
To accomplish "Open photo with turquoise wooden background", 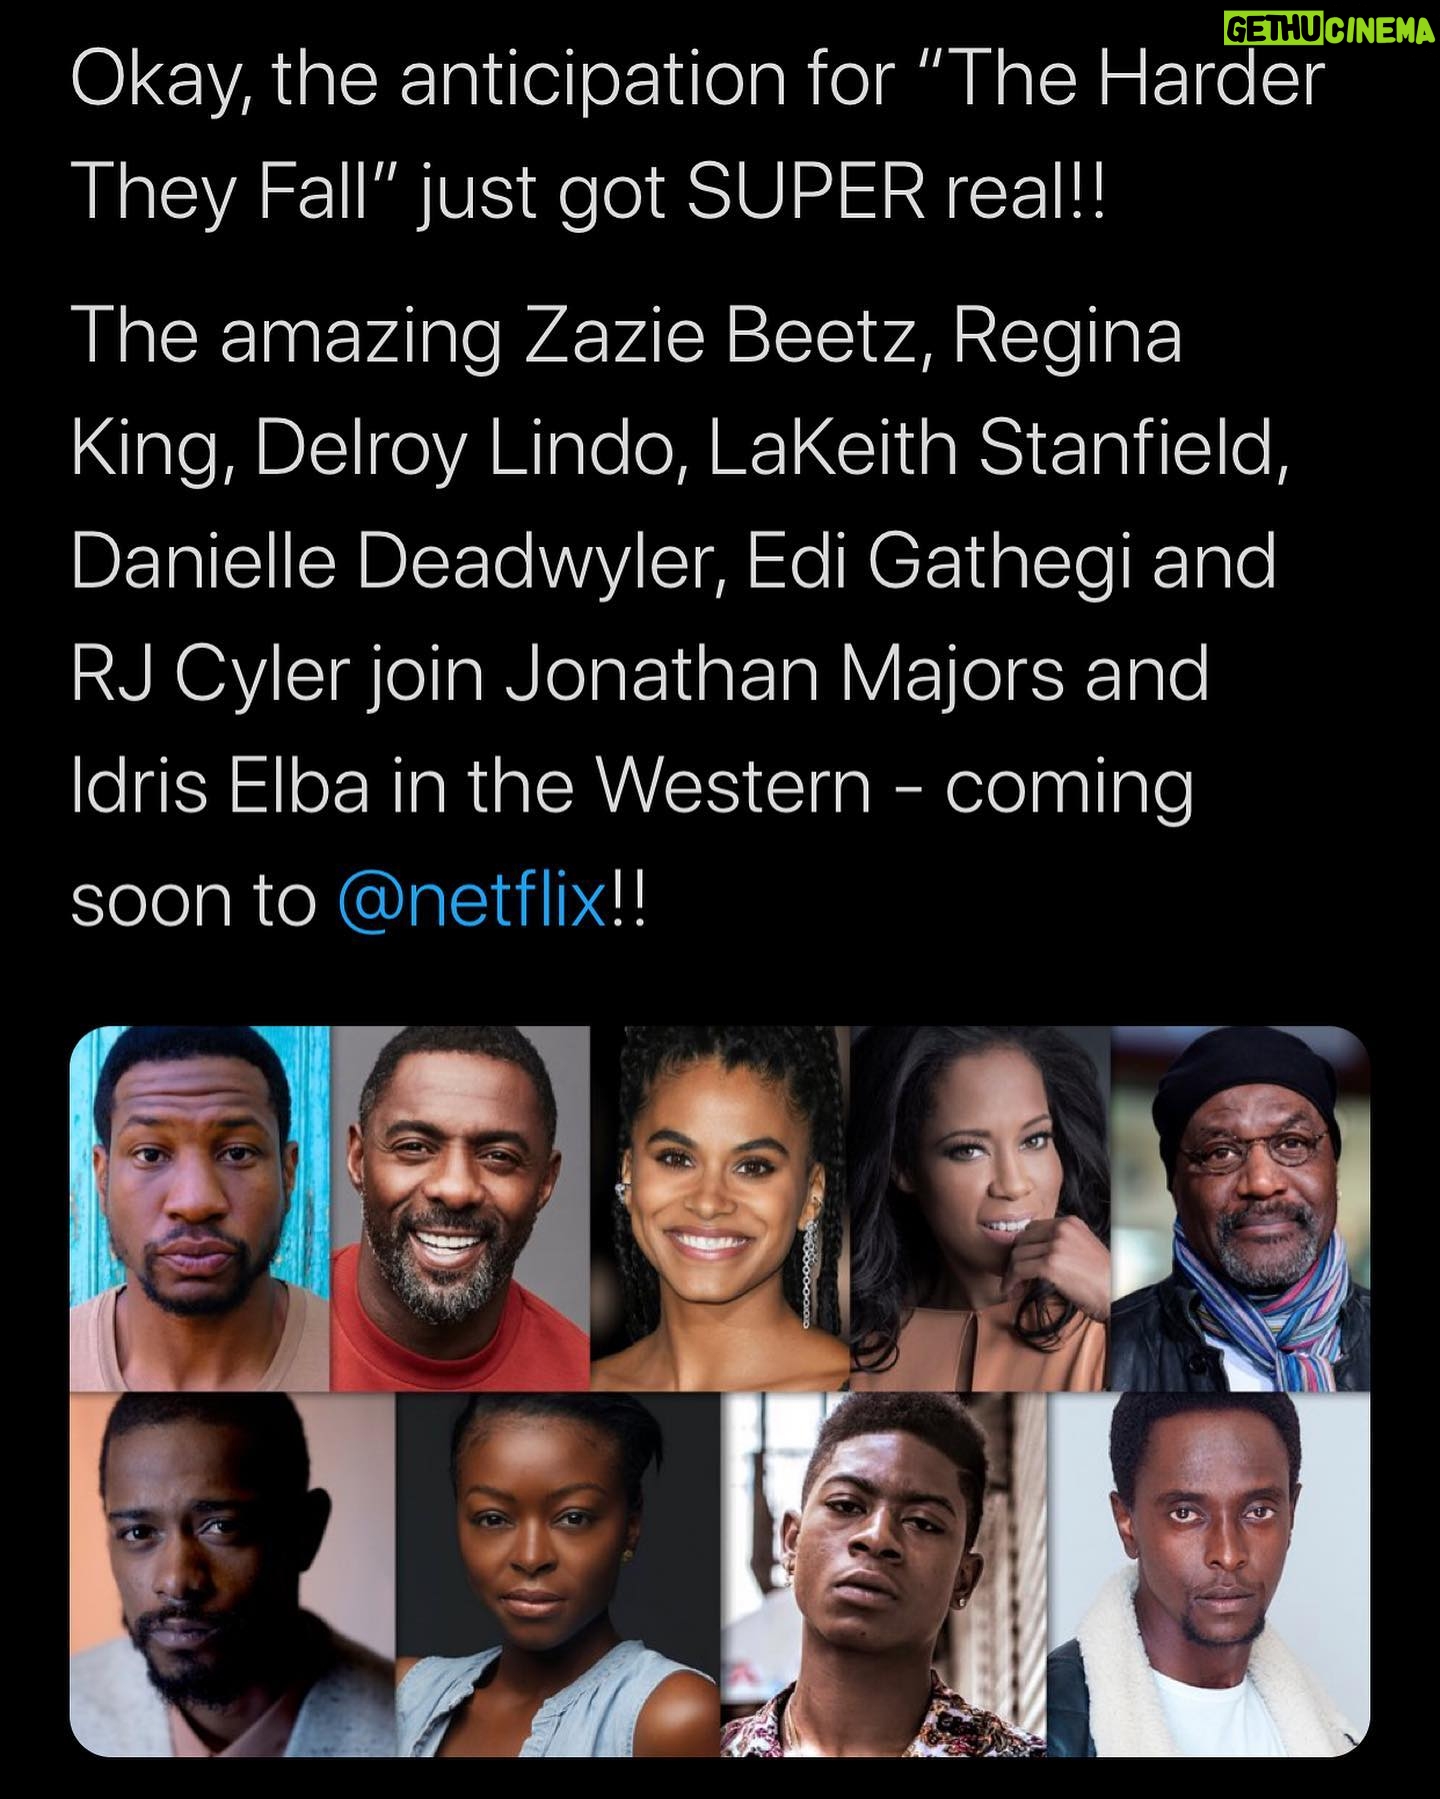I will pyautogui.click(x=200, y=1208).
